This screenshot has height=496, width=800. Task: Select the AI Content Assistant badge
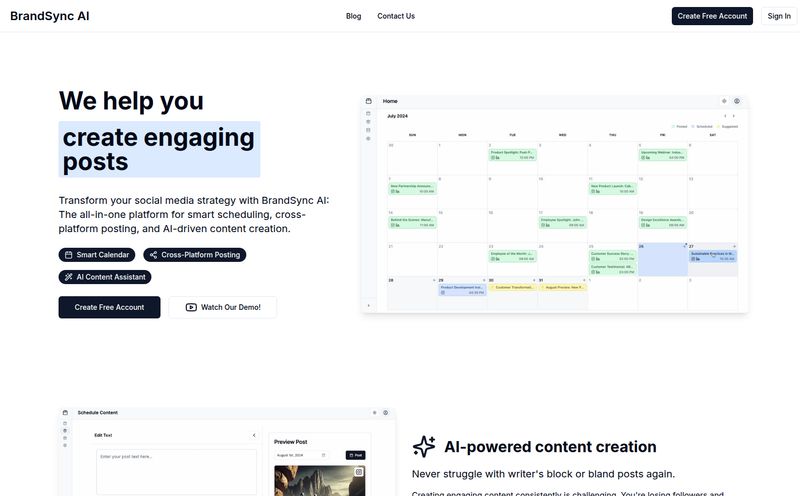[105, 277]
